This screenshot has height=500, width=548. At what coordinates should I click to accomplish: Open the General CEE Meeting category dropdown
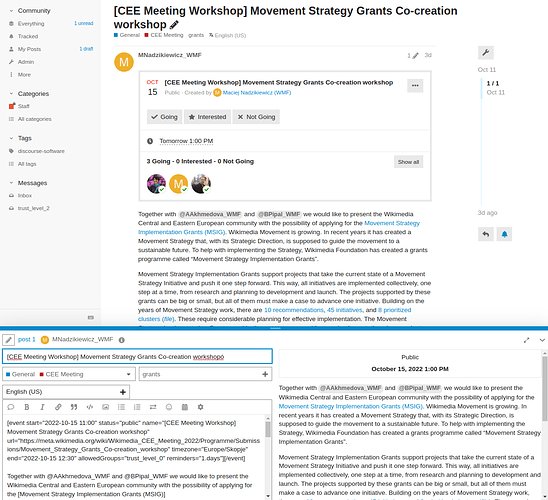point(69,374)
